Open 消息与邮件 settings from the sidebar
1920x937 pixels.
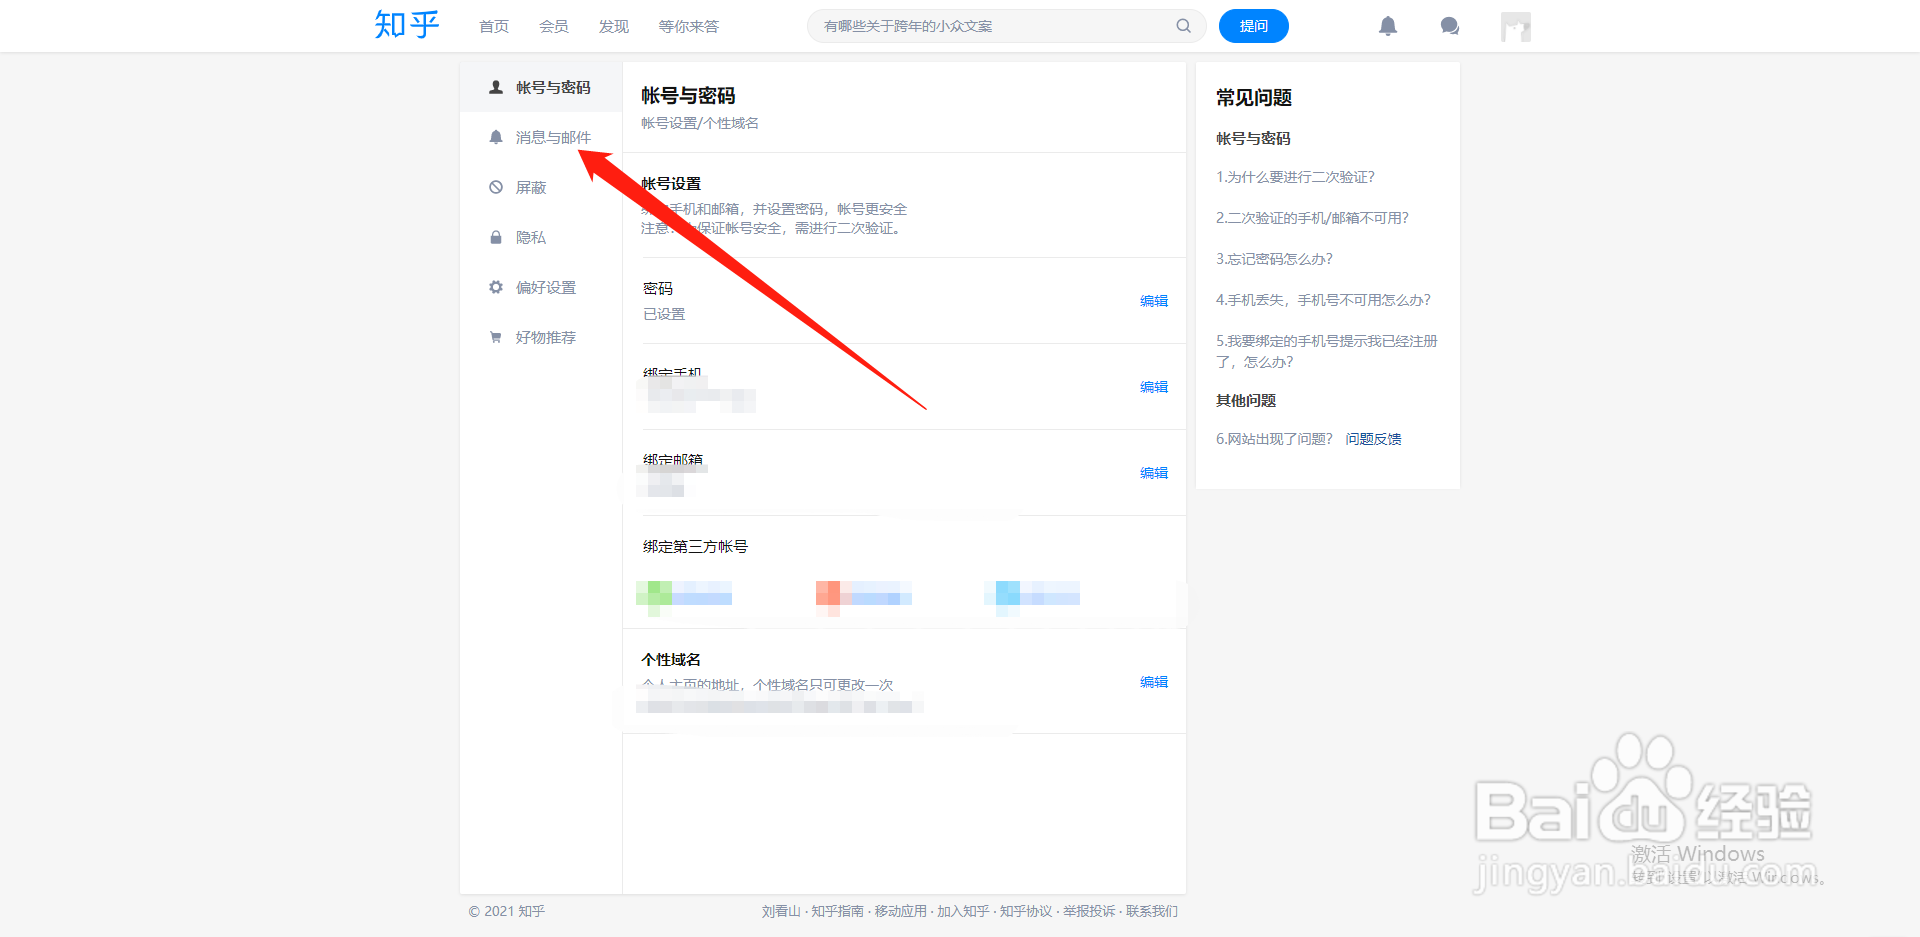[x=551, y=137]
